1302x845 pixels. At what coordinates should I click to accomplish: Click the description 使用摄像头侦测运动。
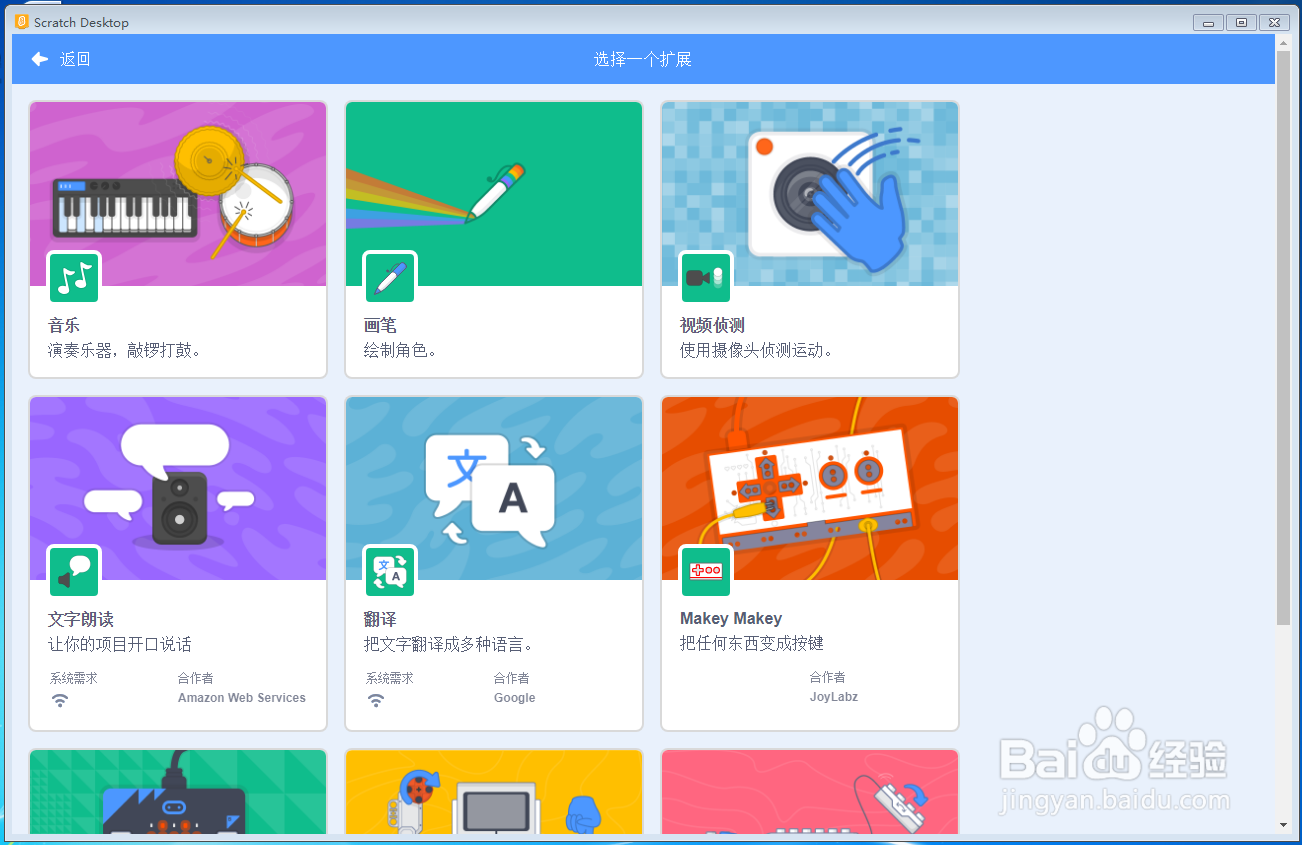click(757, 350)
